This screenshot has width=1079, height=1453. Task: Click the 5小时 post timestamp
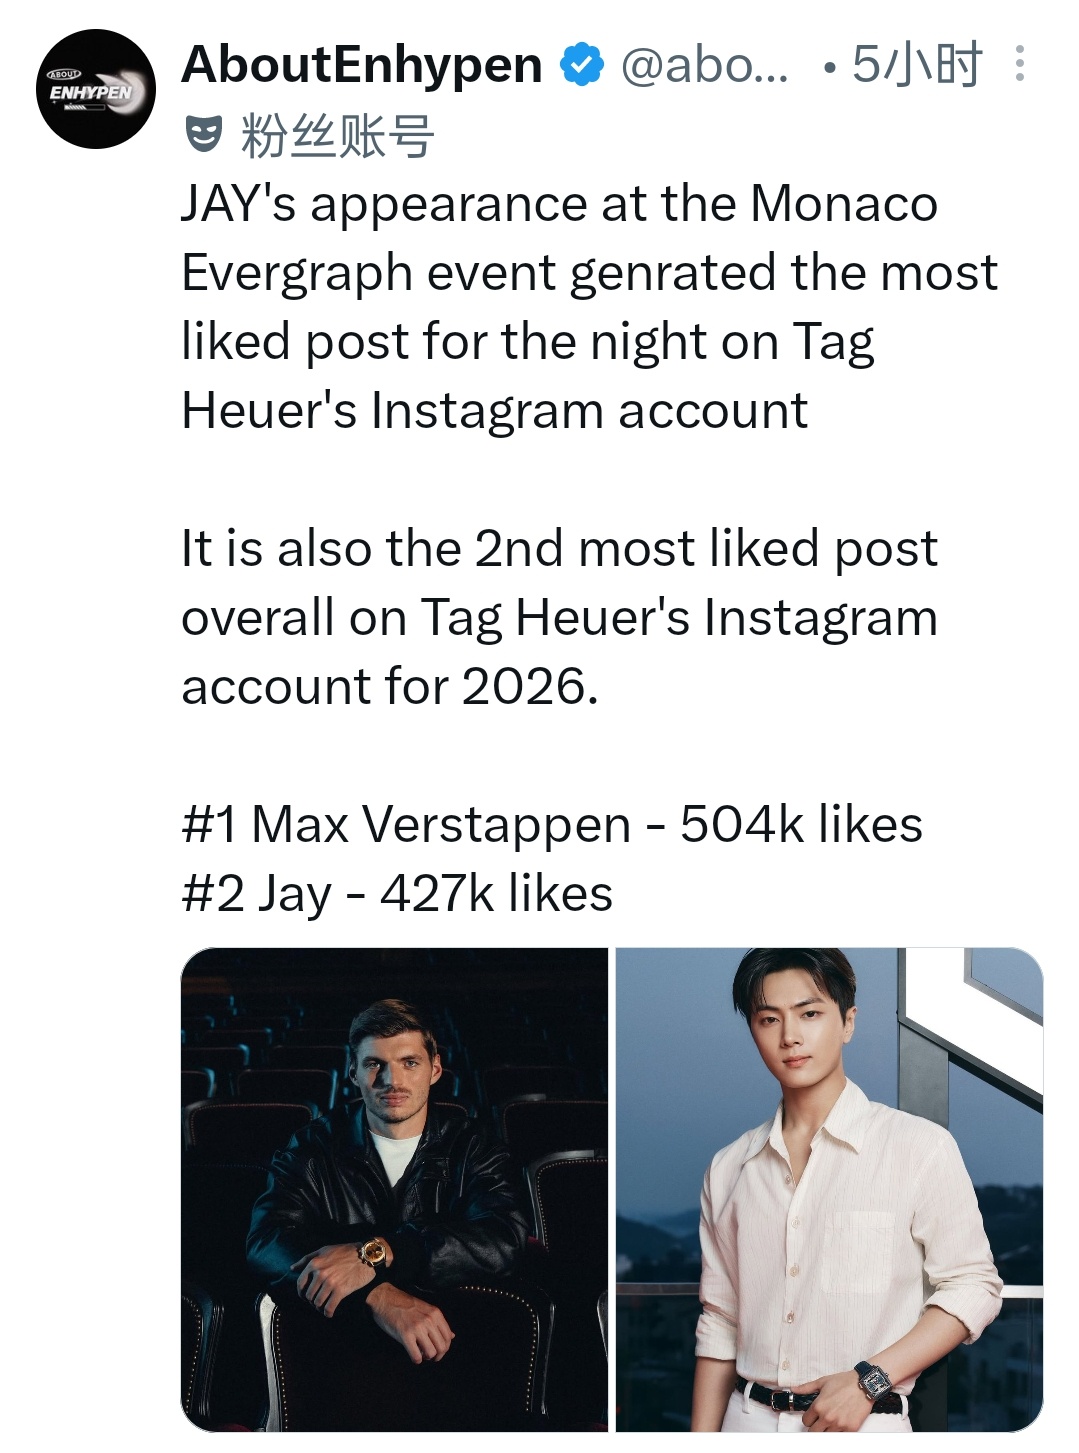tap(917, 65)
